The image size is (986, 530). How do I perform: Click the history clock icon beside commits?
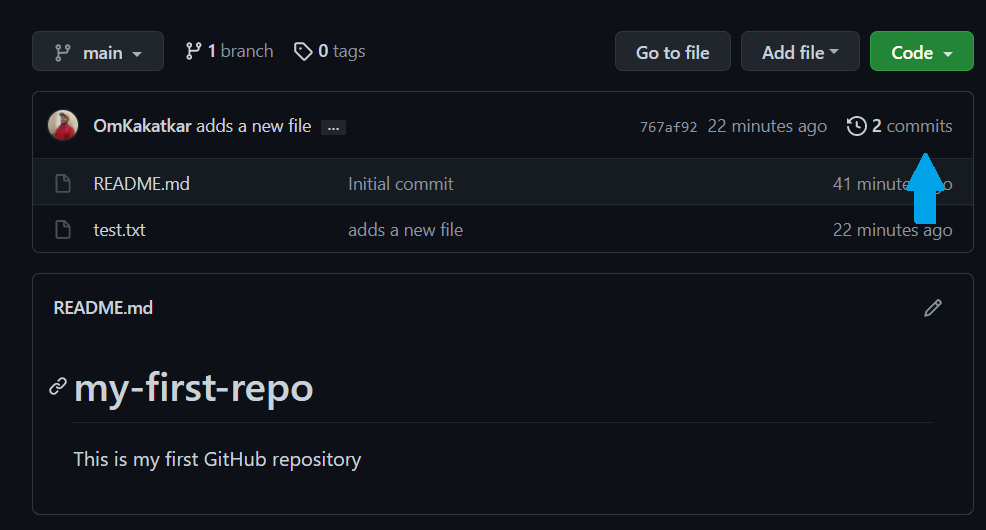coord(856,126)
